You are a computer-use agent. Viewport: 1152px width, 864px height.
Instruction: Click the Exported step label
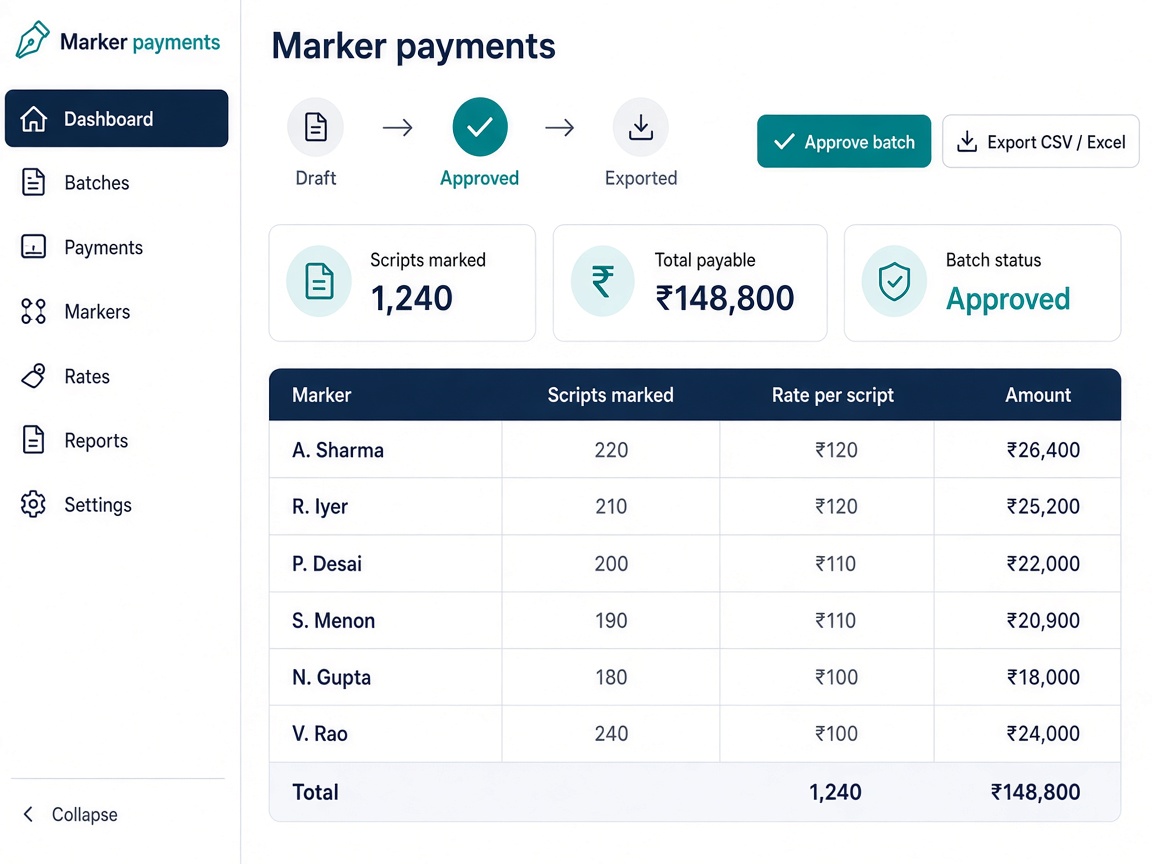tap(641, 179)
